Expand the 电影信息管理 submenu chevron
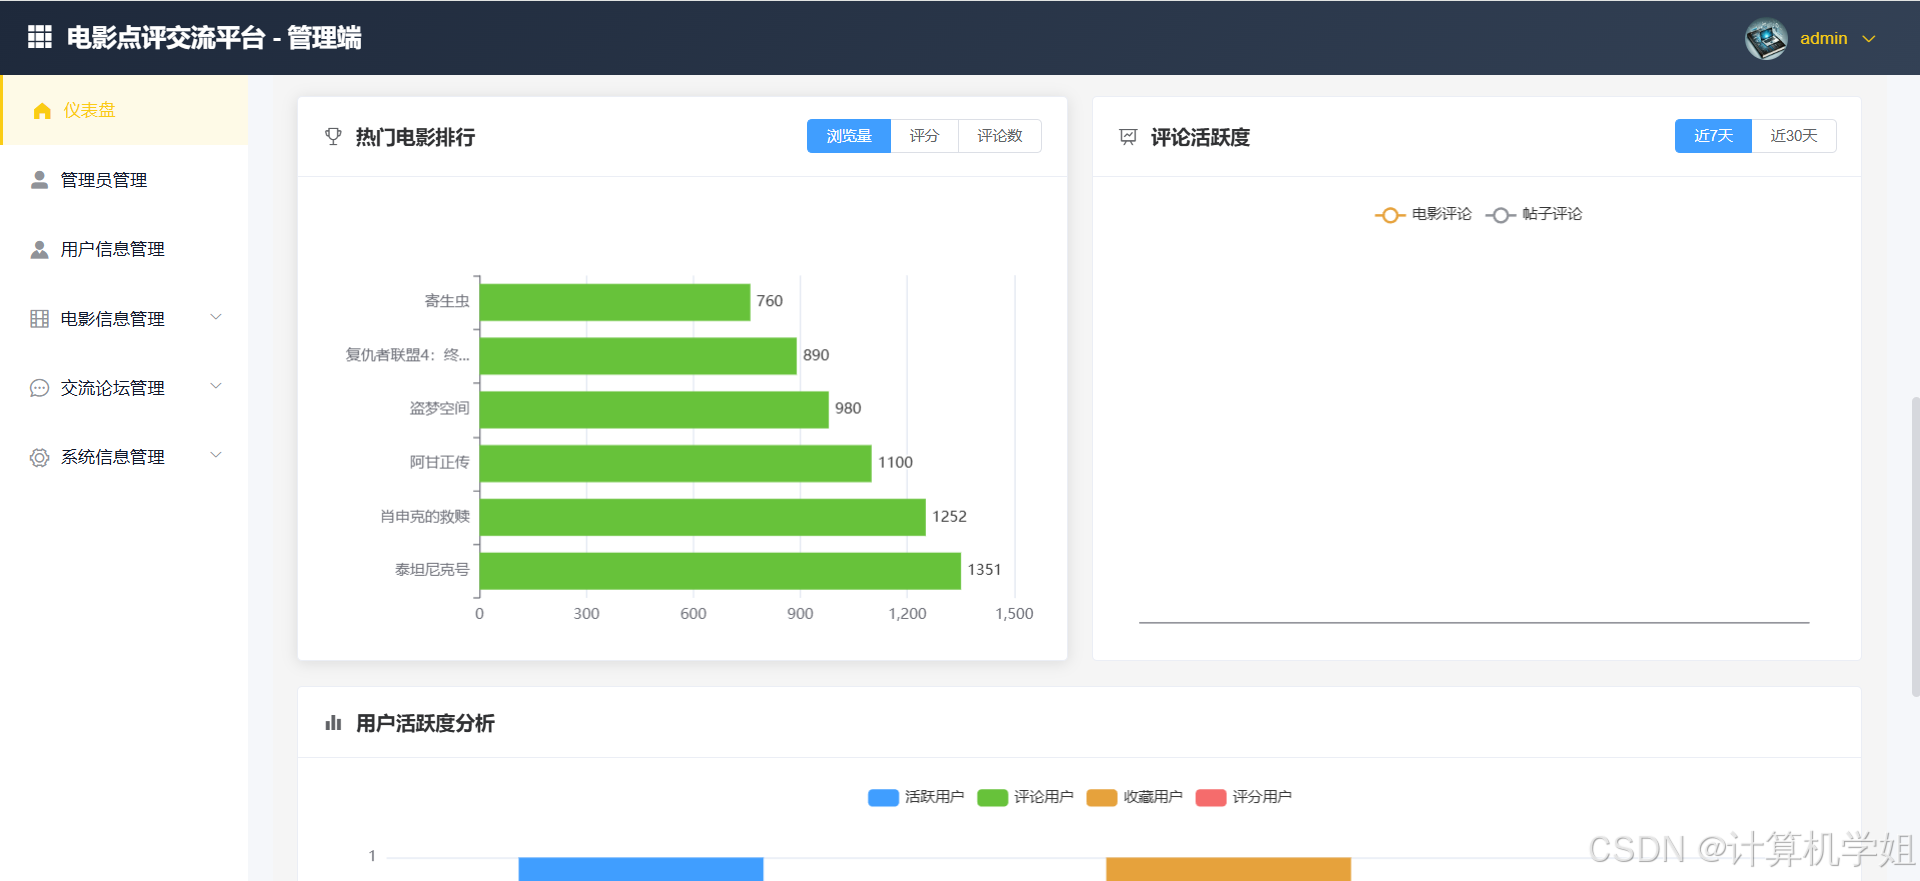Screen dimensions: 1920x881 pos(216,317)
